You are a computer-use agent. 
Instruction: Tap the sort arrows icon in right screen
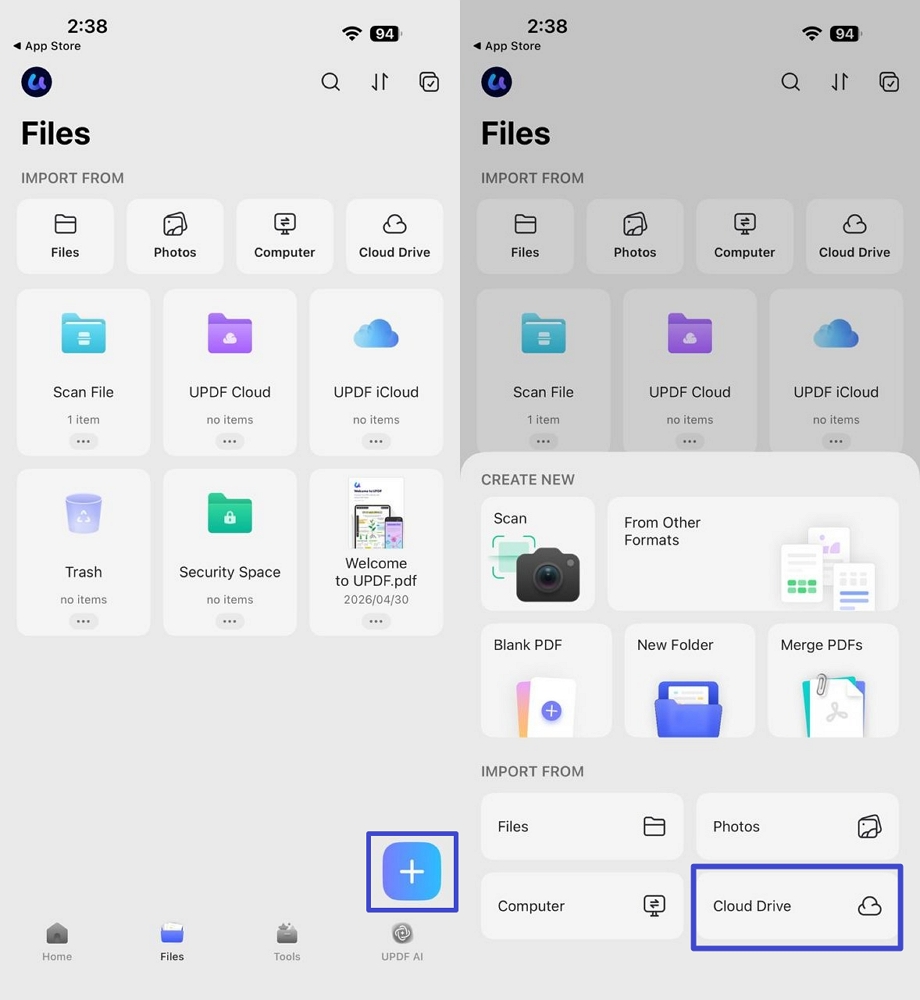click(840, 82)
